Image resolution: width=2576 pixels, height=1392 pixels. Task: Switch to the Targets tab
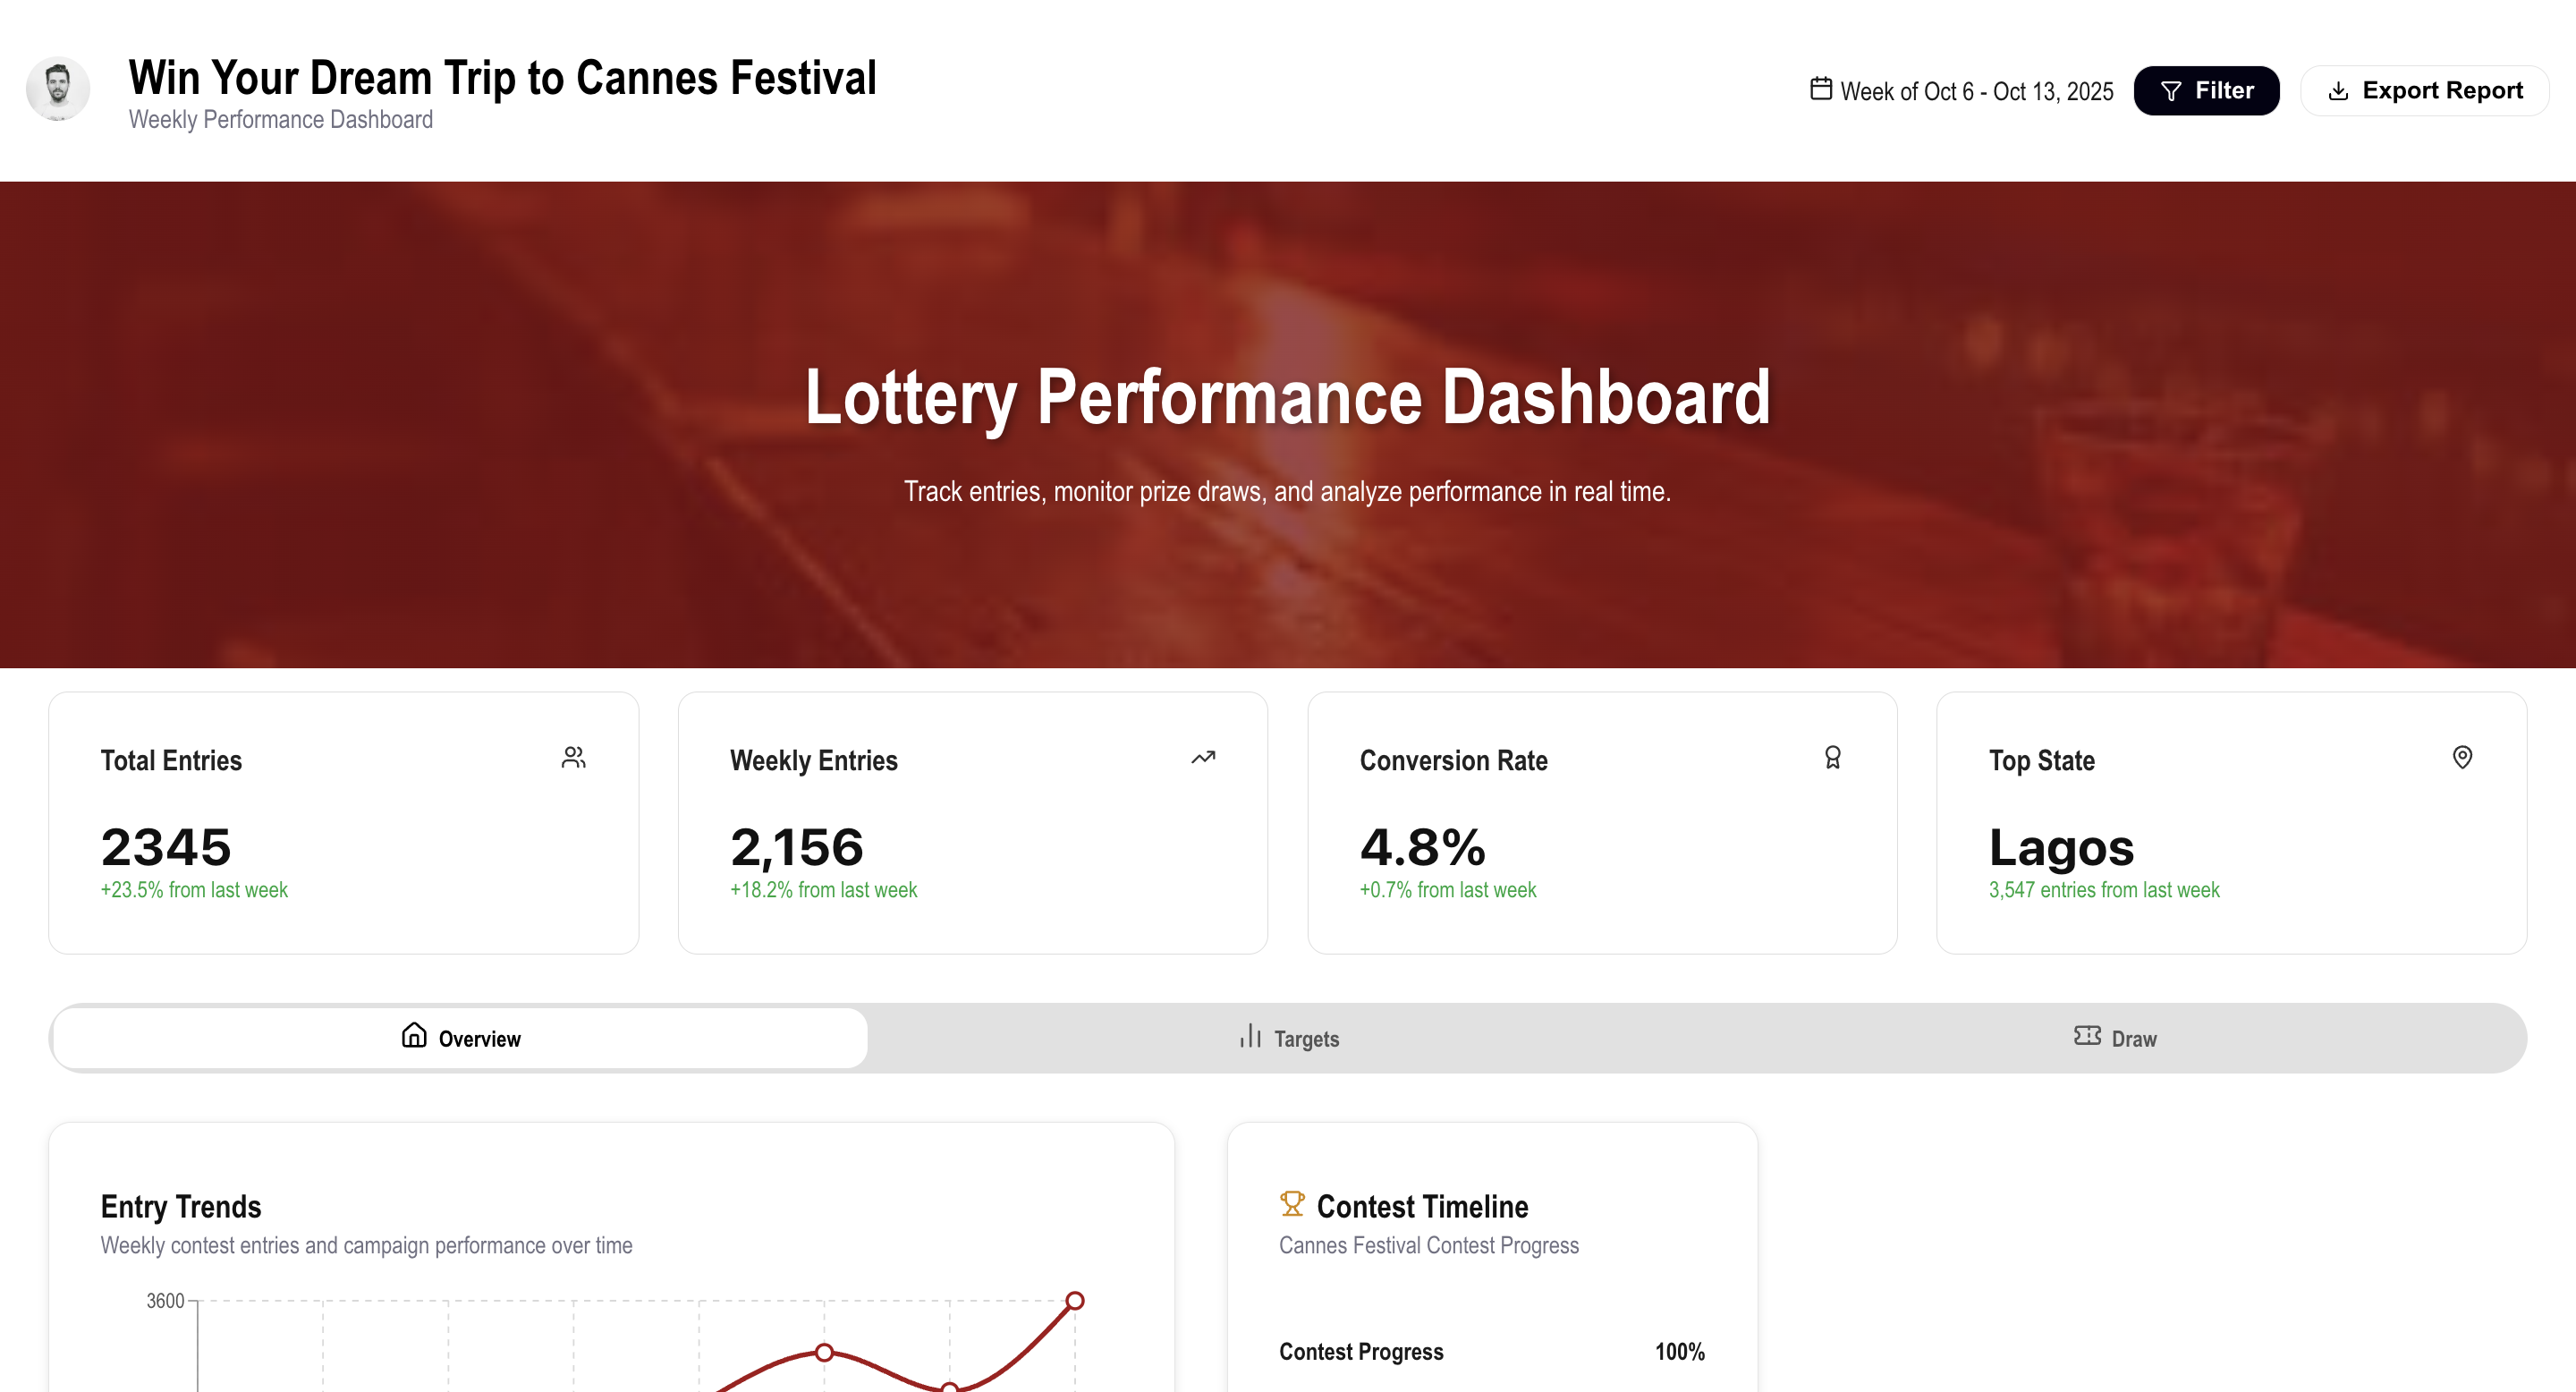tap(1288, 1038)
